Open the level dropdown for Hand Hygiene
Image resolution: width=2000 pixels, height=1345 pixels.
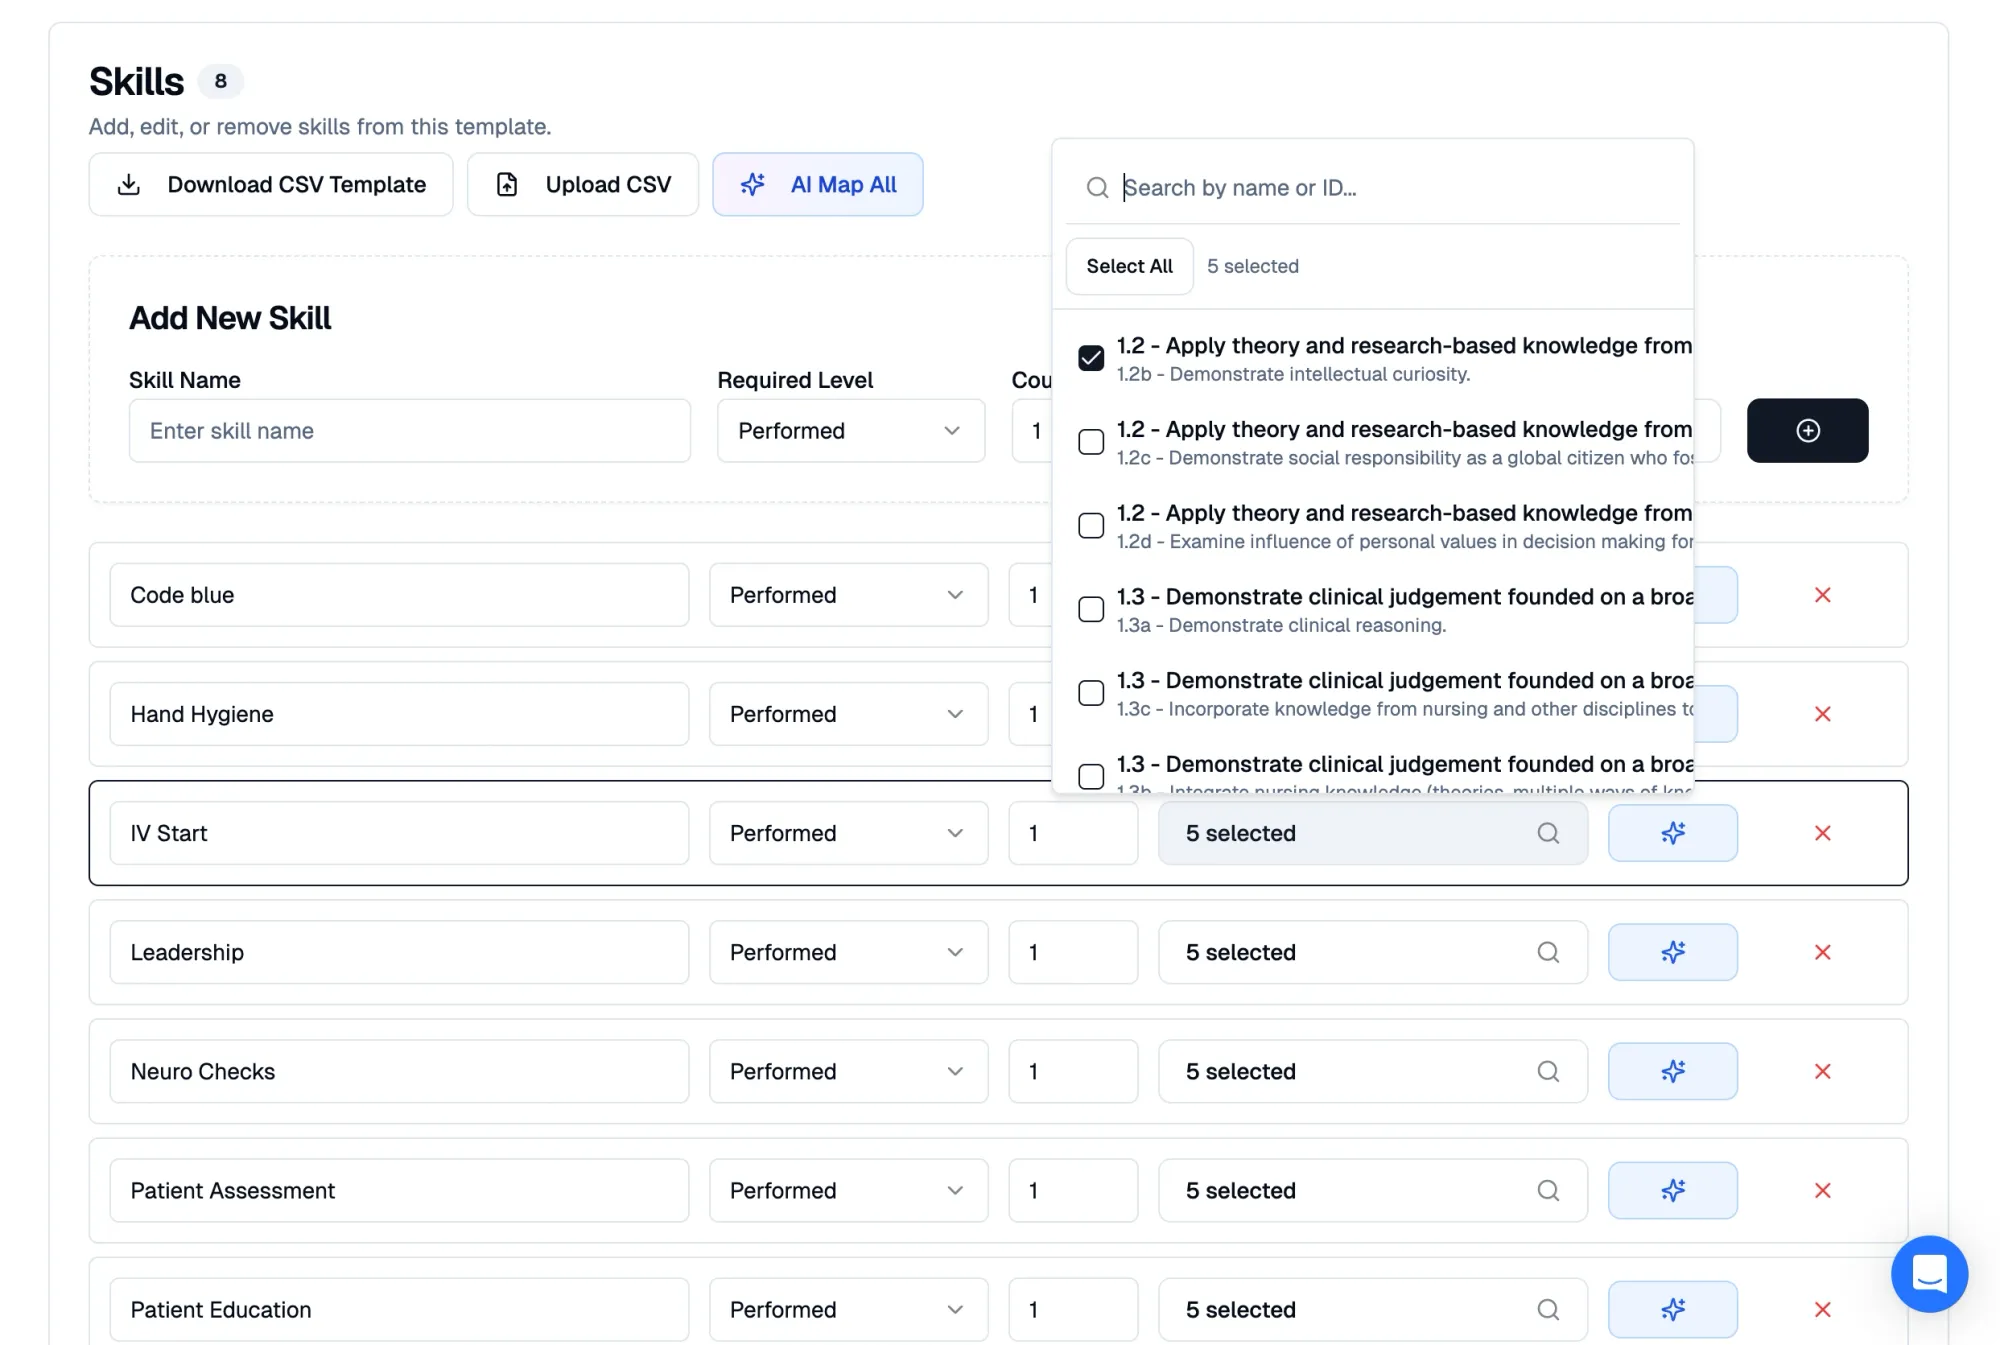848,714
